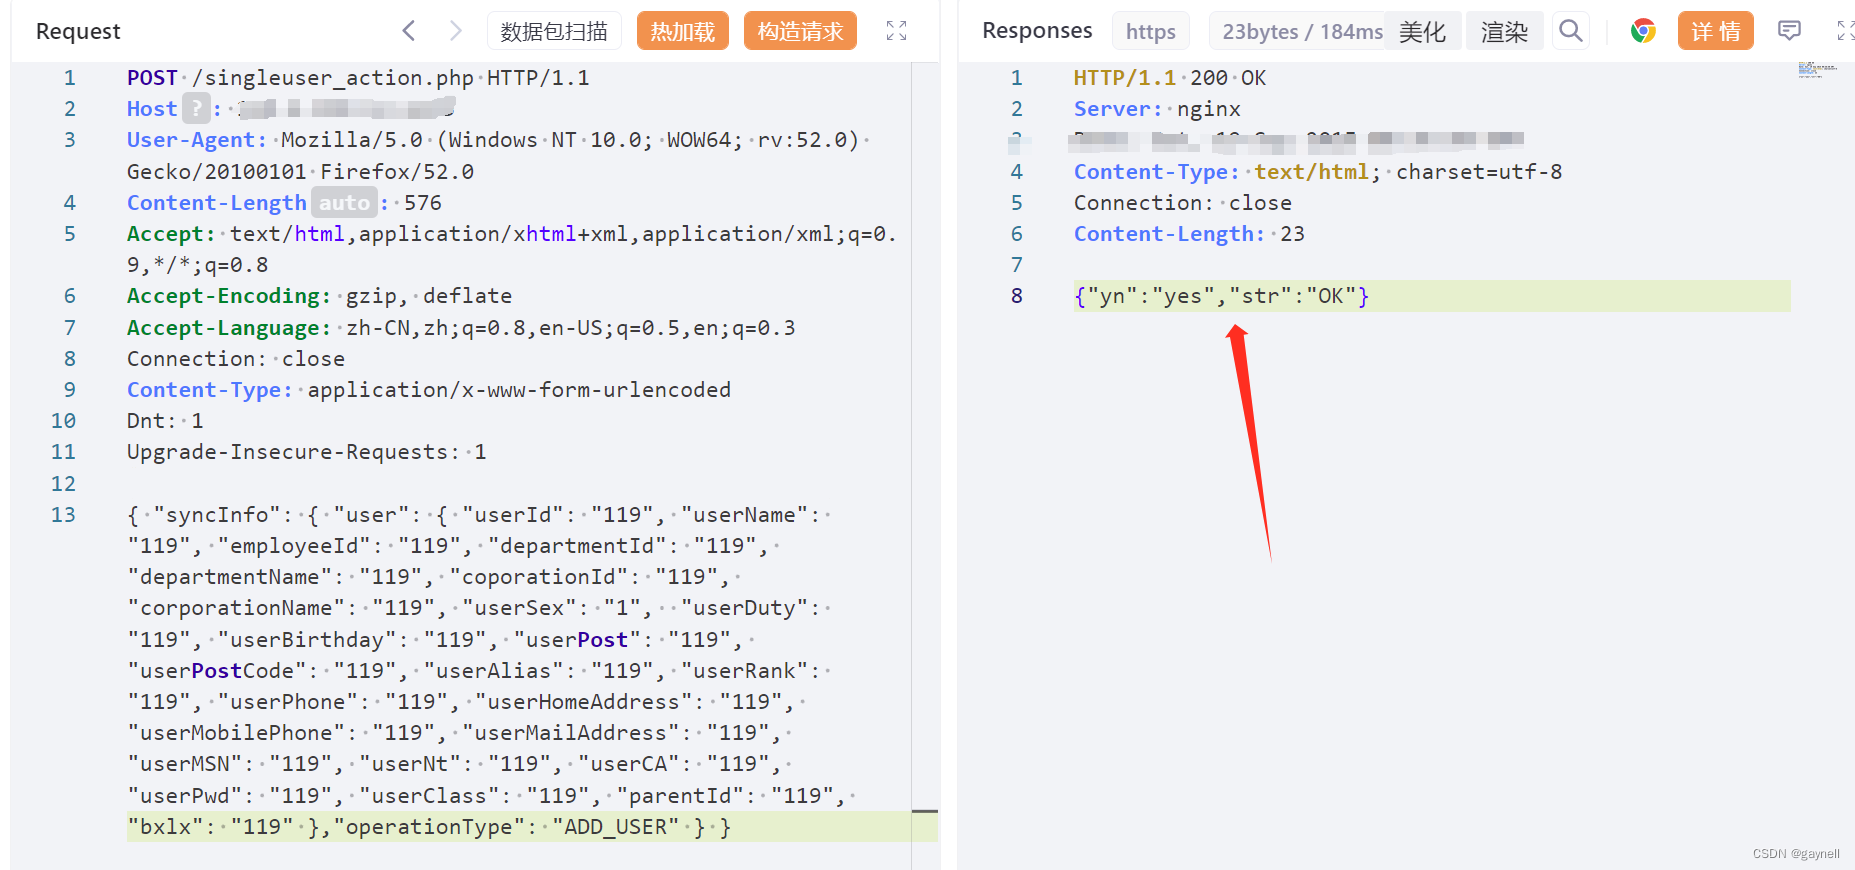1855x870 pixels.
Task: Click the 构造请求 button
Action: (x=800, y=31)
